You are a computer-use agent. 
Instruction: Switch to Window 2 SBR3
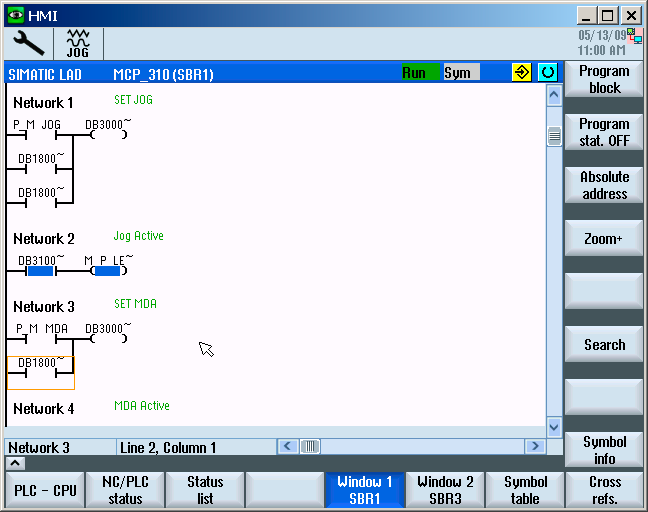[445, 490]
